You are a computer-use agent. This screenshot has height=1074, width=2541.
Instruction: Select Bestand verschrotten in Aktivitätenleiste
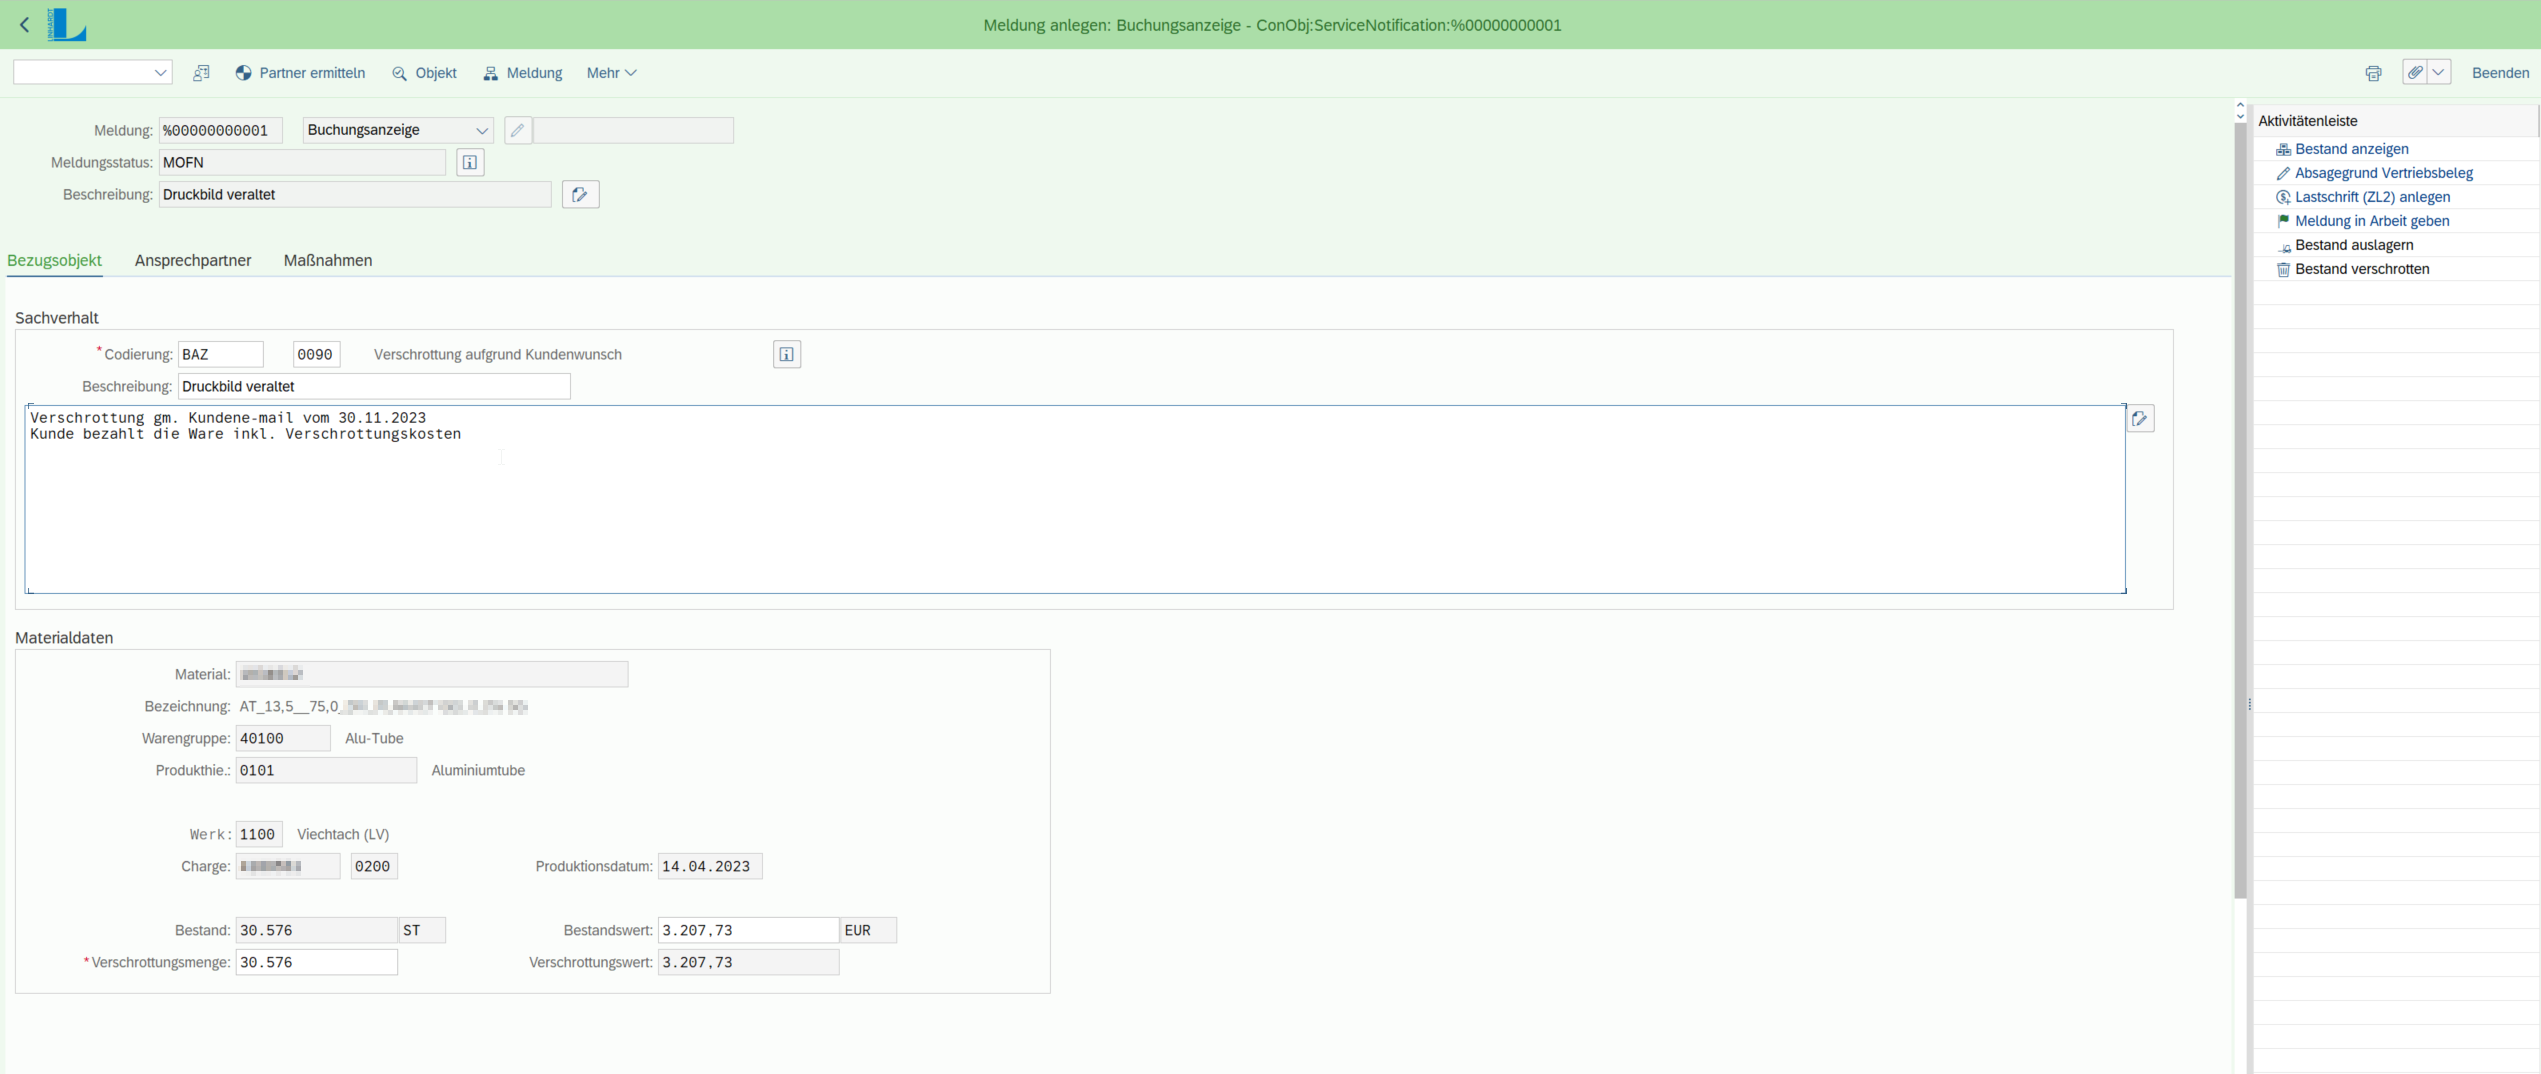[2361, 269]
